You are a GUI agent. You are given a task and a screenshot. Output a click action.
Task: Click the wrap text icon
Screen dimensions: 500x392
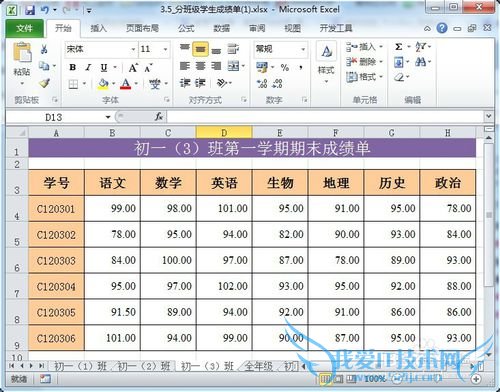pyautogui.click(x=233, y=49)
